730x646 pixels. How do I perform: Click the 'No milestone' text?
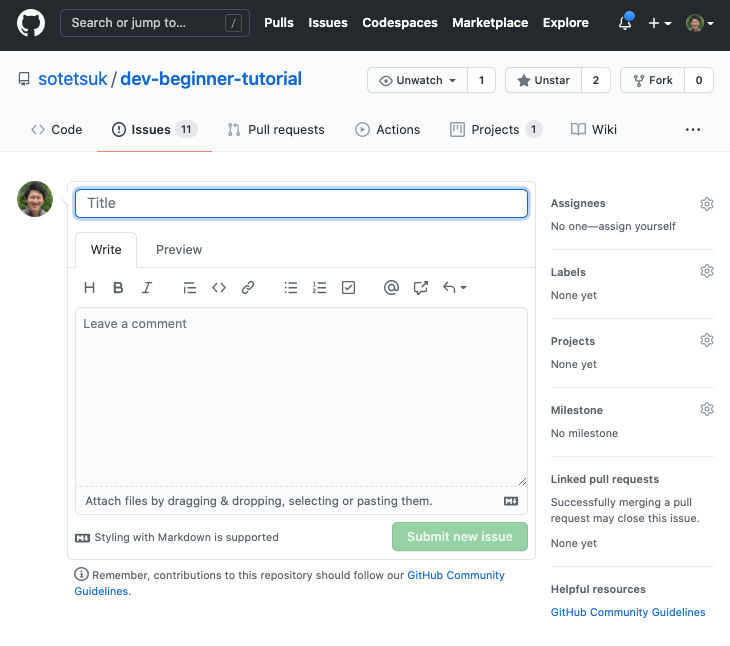pyautogui.click(x=584, y=433)
